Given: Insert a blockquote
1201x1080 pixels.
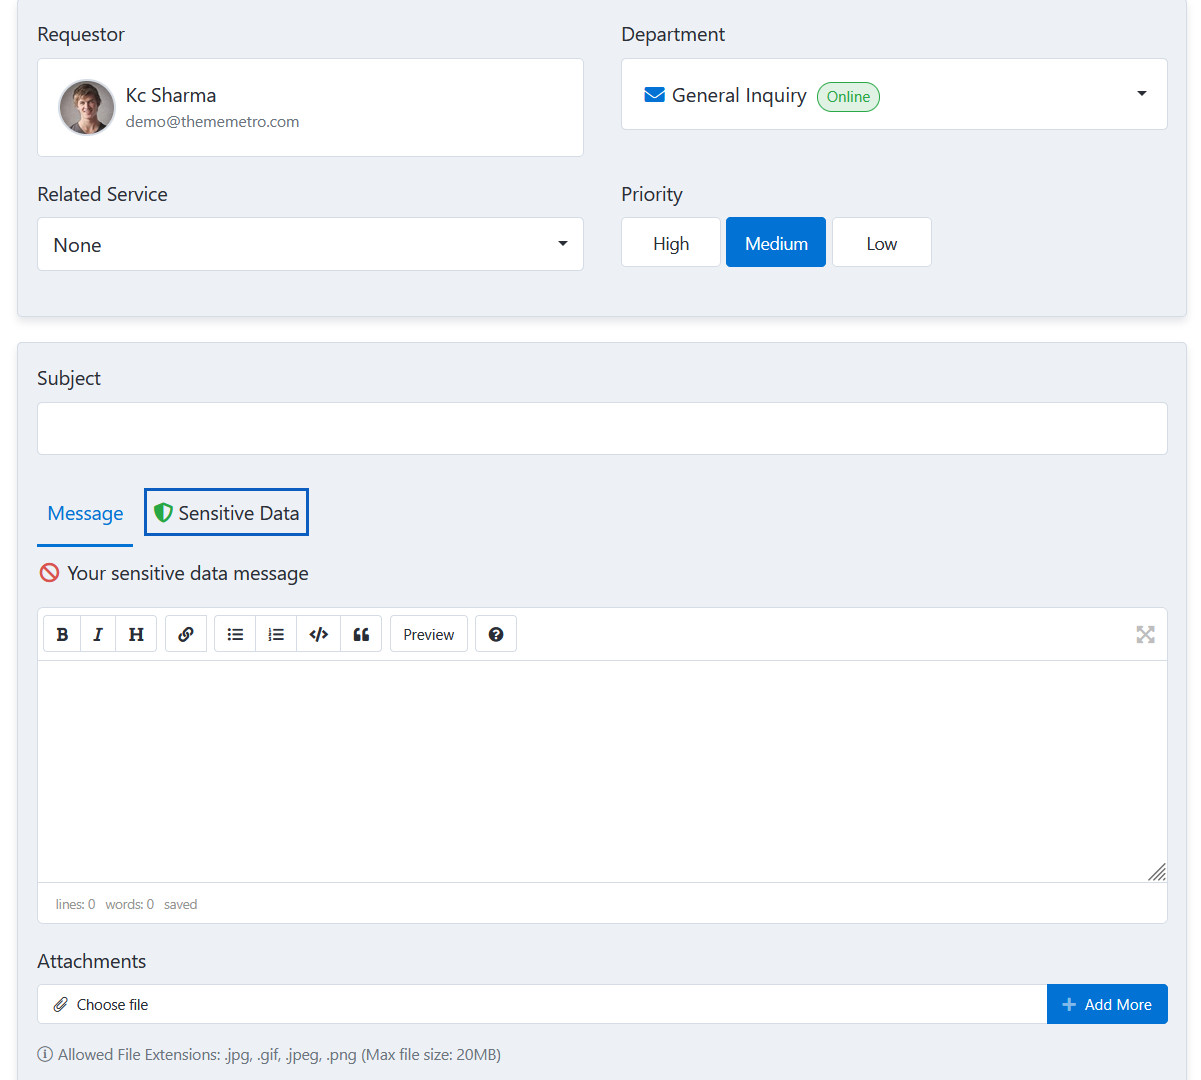Looking at the screenshot, I should [361, 634].
